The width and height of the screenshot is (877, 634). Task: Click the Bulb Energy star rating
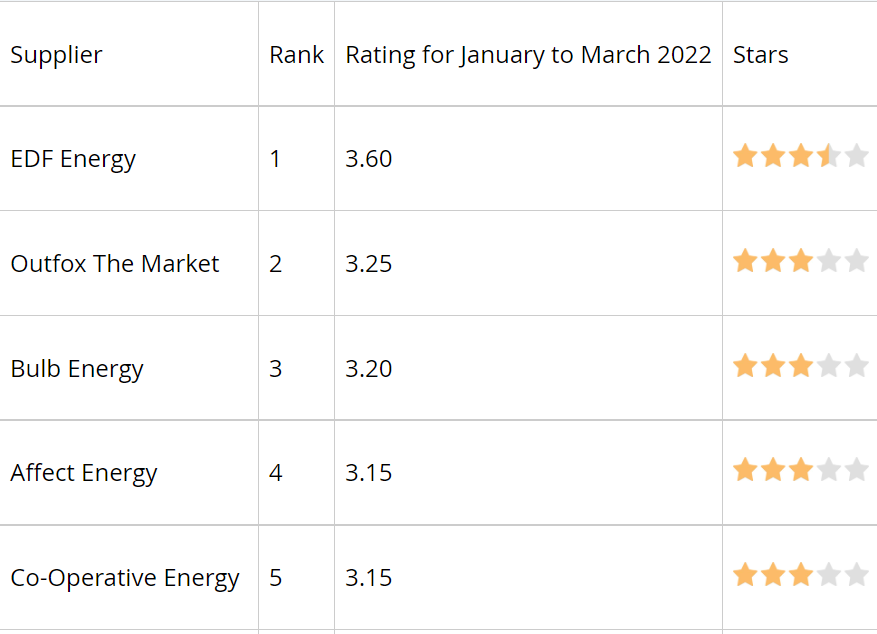coord(800,366)
